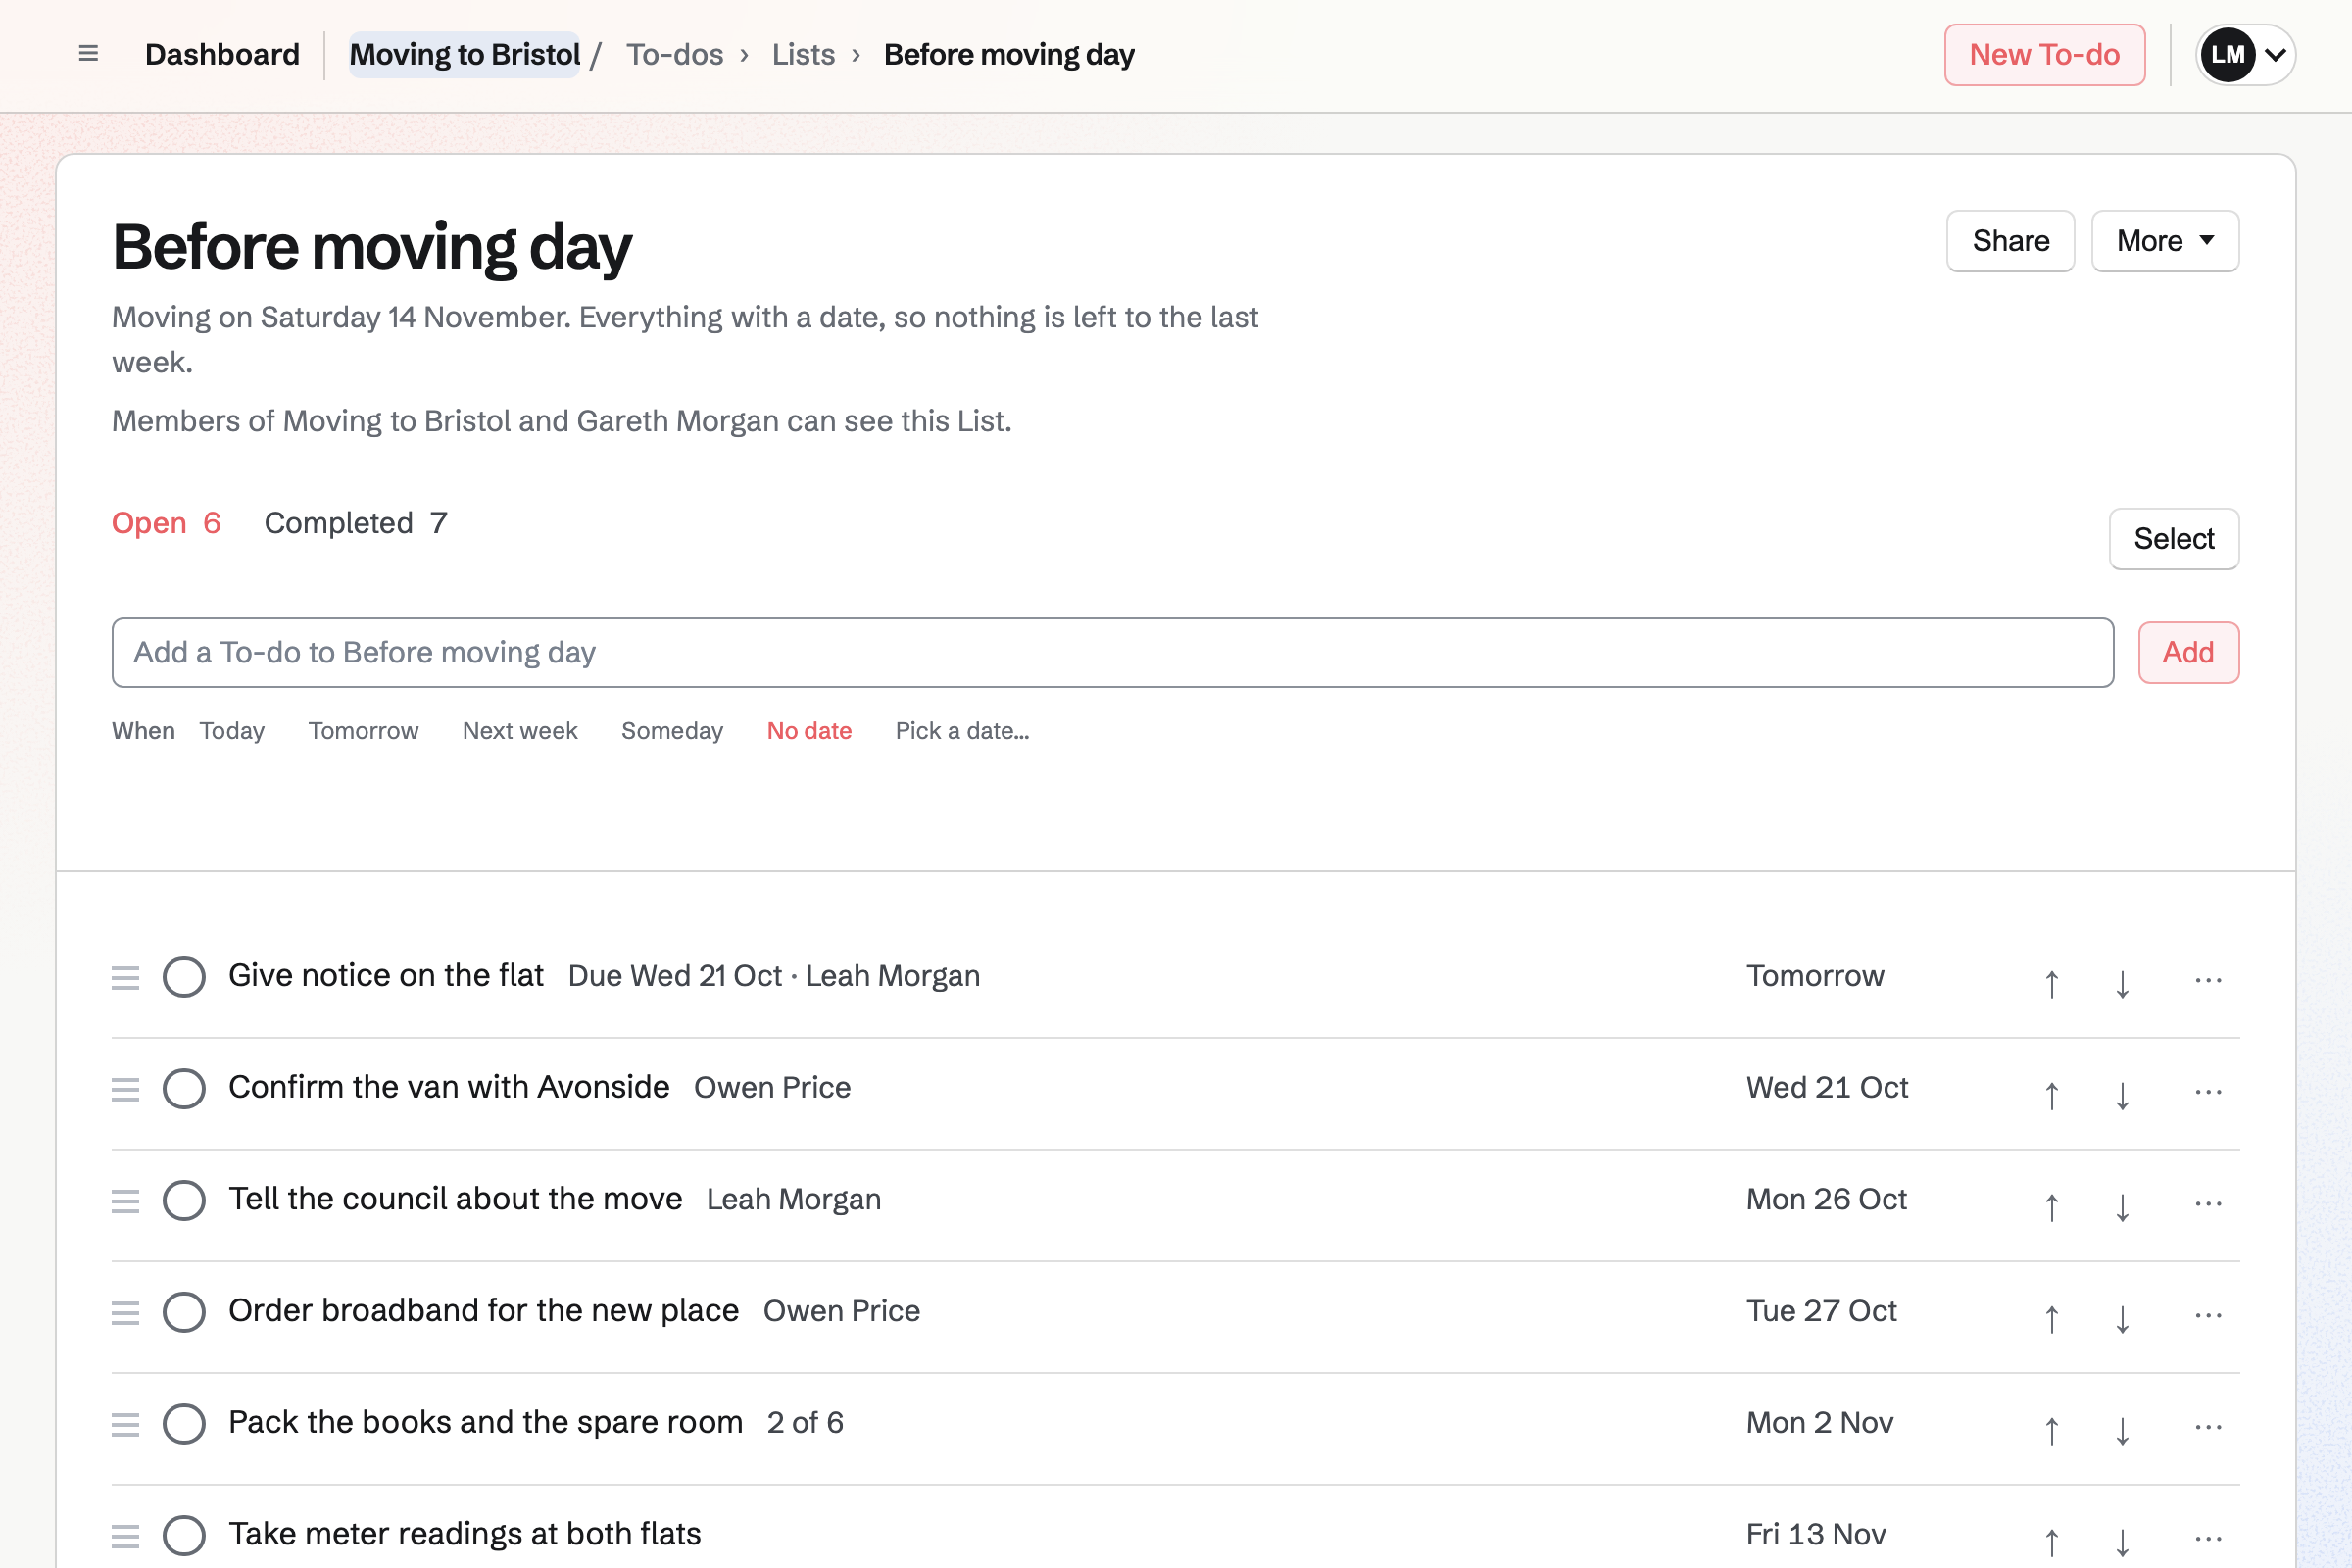Viewport: 2352px width, 1568px height.
Task: Open the hamburger navigation menu
Action: click(88, 54)
